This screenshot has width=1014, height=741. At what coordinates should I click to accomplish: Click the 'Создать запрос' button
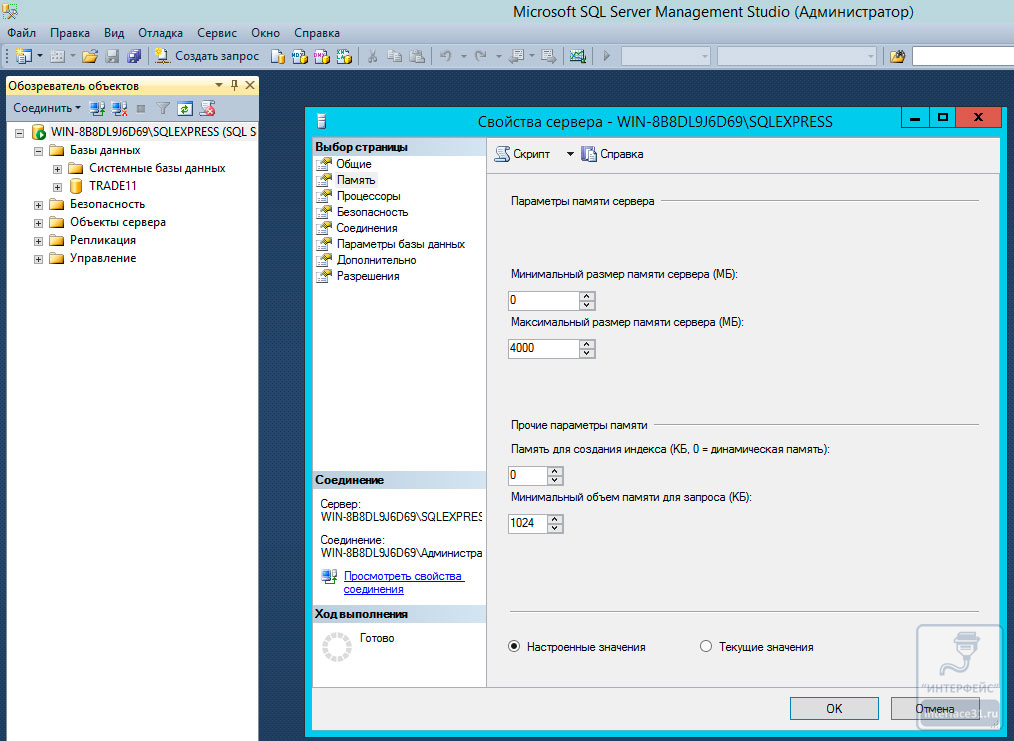(x=207, y=56)
